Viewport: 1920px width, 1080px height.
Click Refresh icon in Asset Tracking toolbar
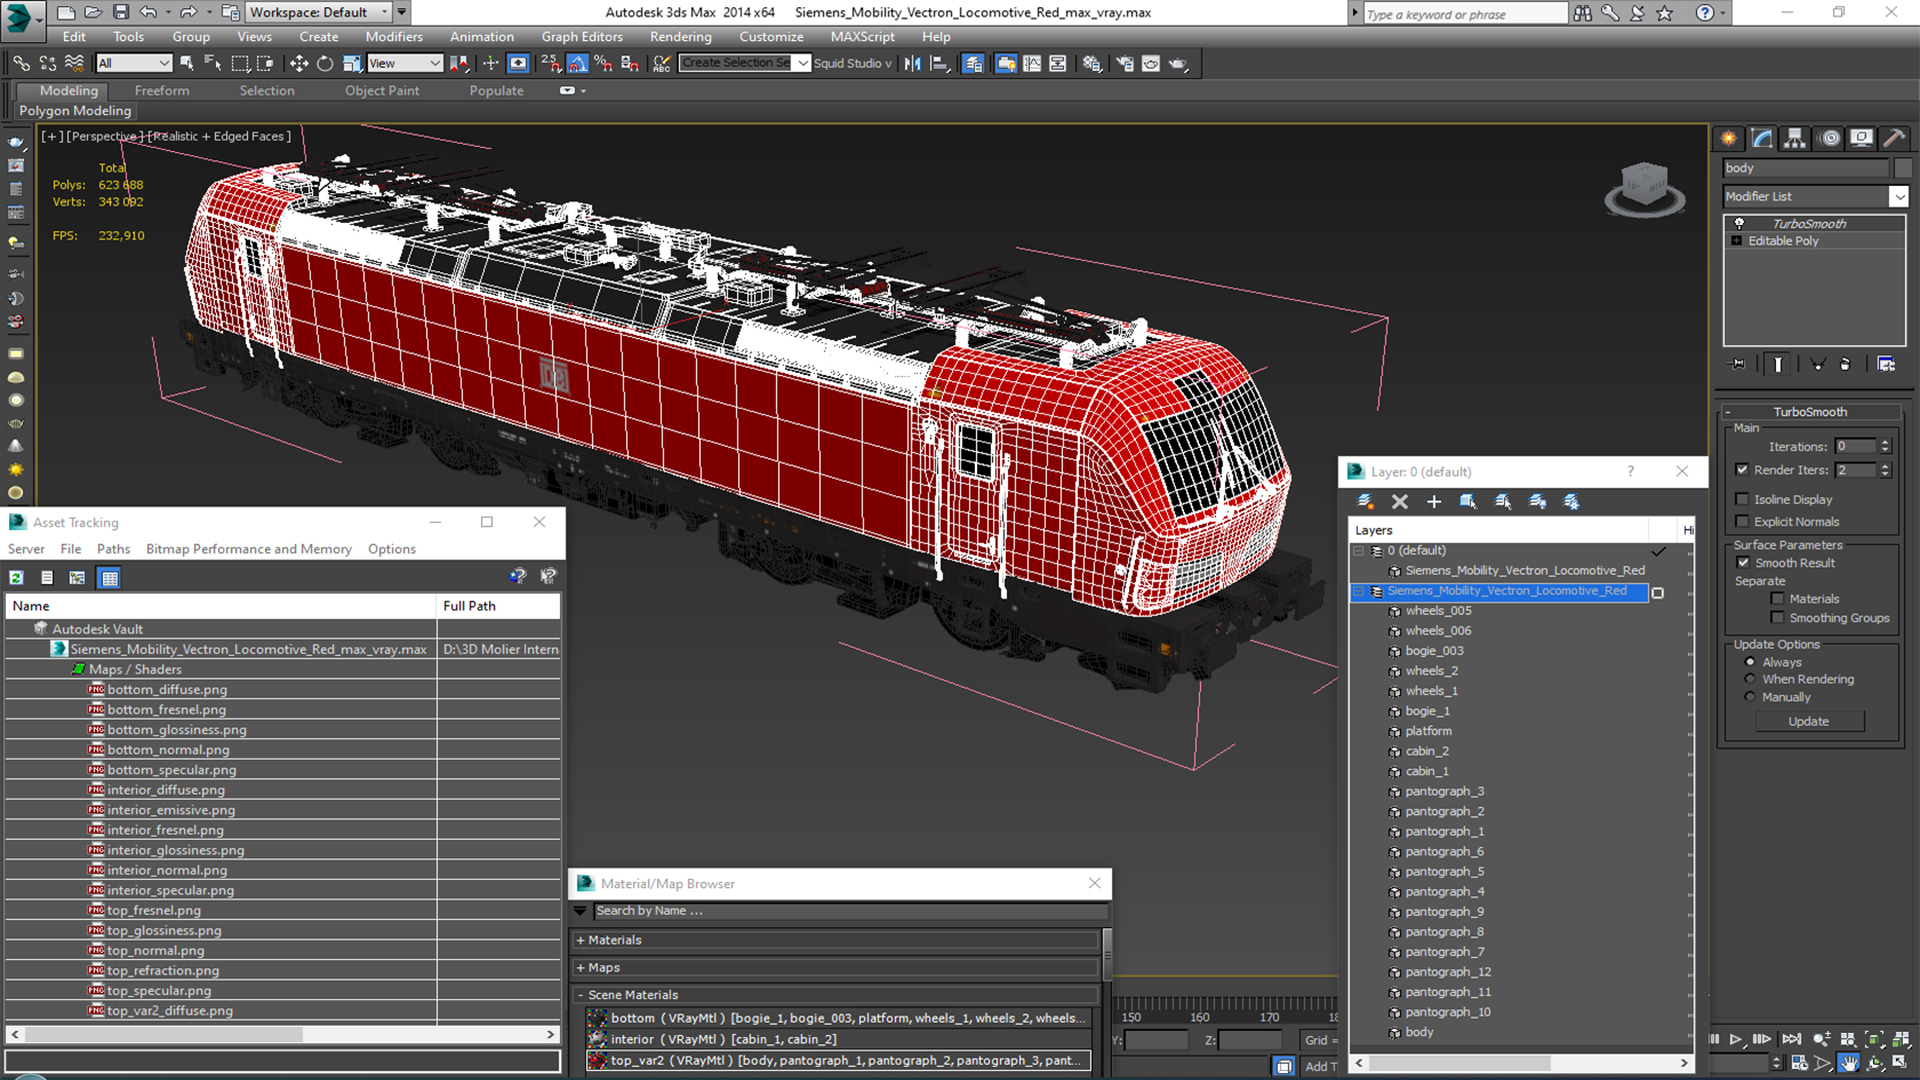pyautogui.click(x=17, y=577)
